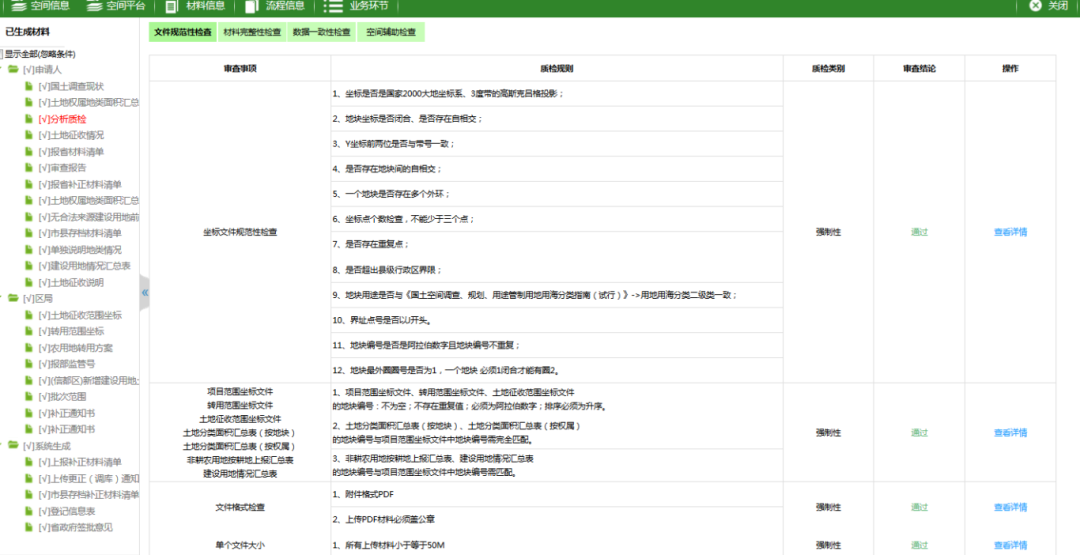Click rule text 1、附件格式PDF
This screenshot has height=555, width=1080.
(363, 494)
